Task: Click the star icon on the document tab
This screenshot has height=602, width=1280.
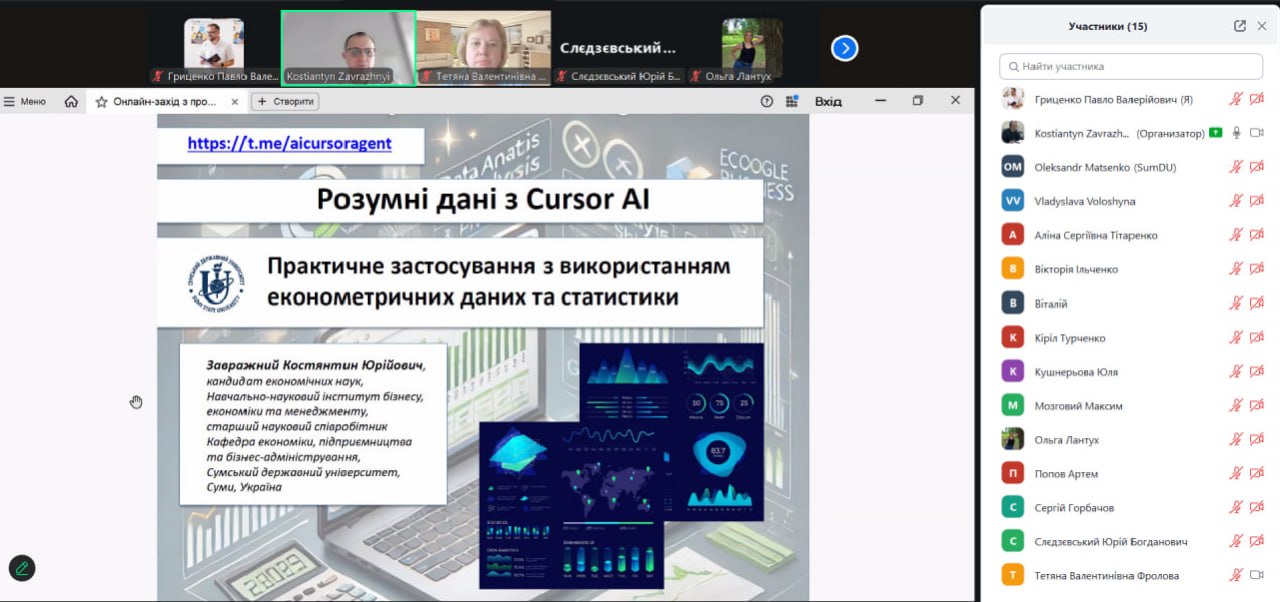Action: pos(101,102)
